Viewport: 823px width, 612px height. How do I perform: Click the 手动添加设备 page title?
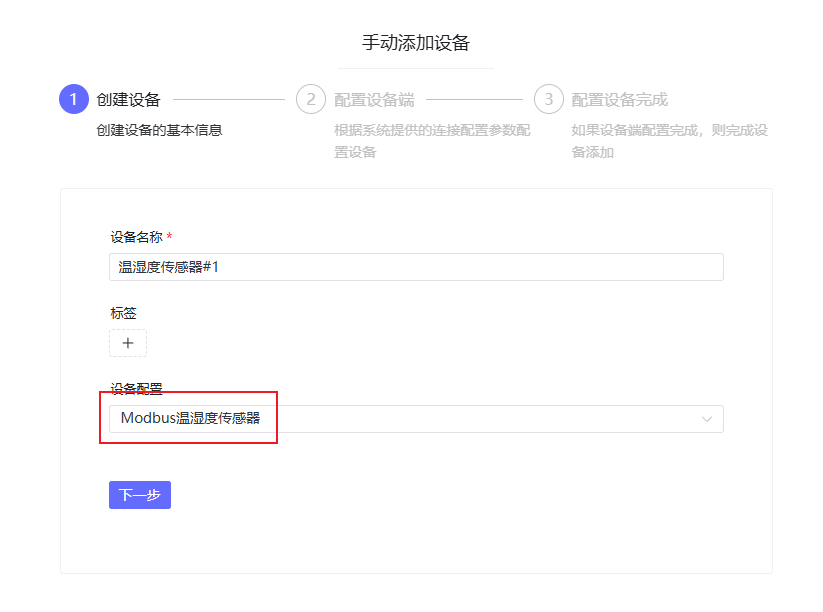click(416, 44)
